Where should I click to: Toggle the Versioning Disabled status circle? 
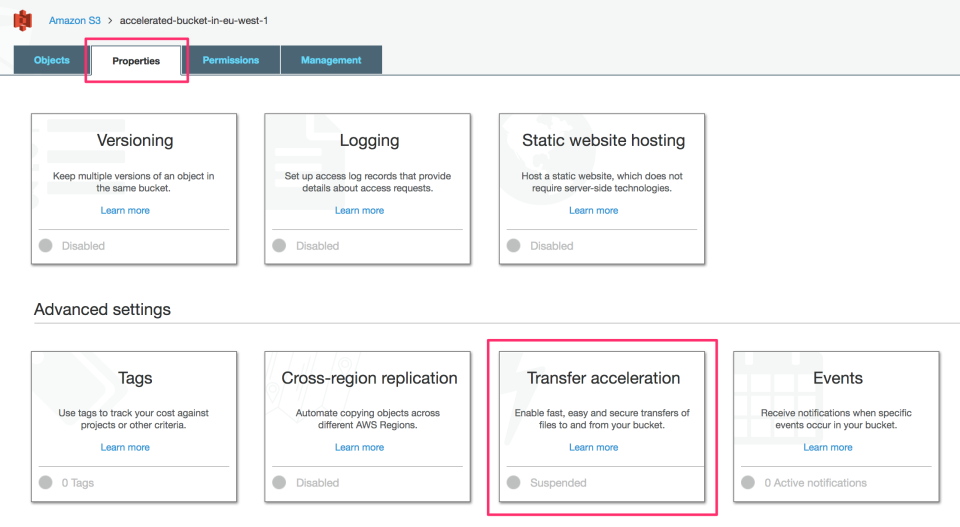click(x=45, y=245)
